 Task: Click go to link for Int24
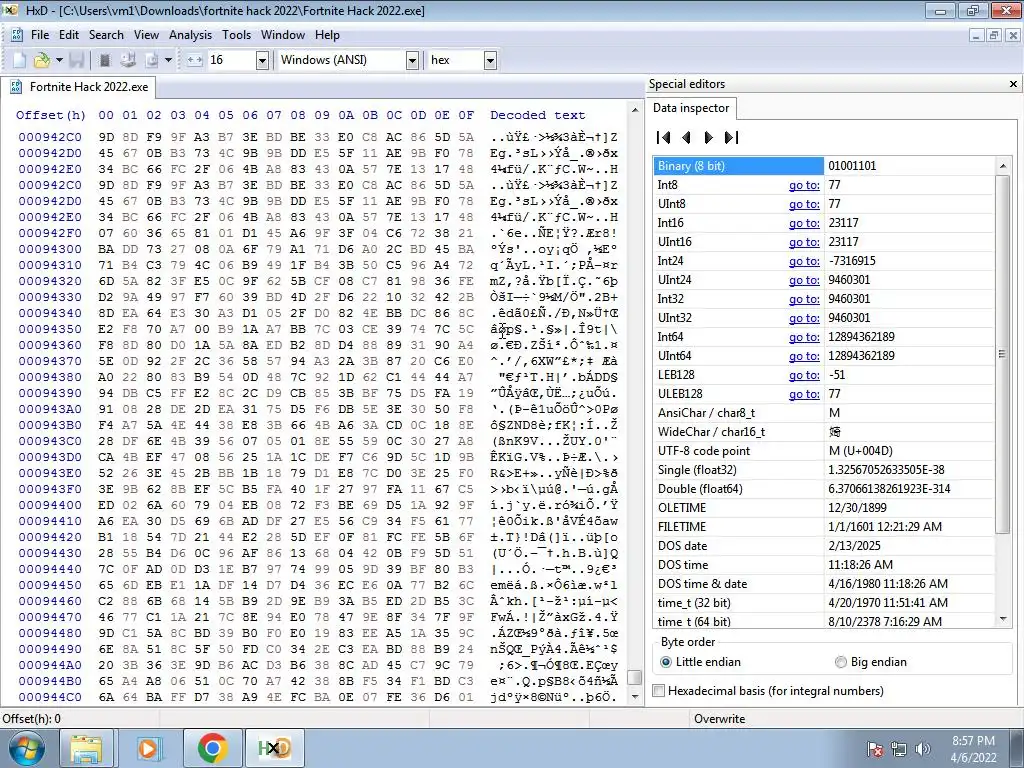point(804,261)
